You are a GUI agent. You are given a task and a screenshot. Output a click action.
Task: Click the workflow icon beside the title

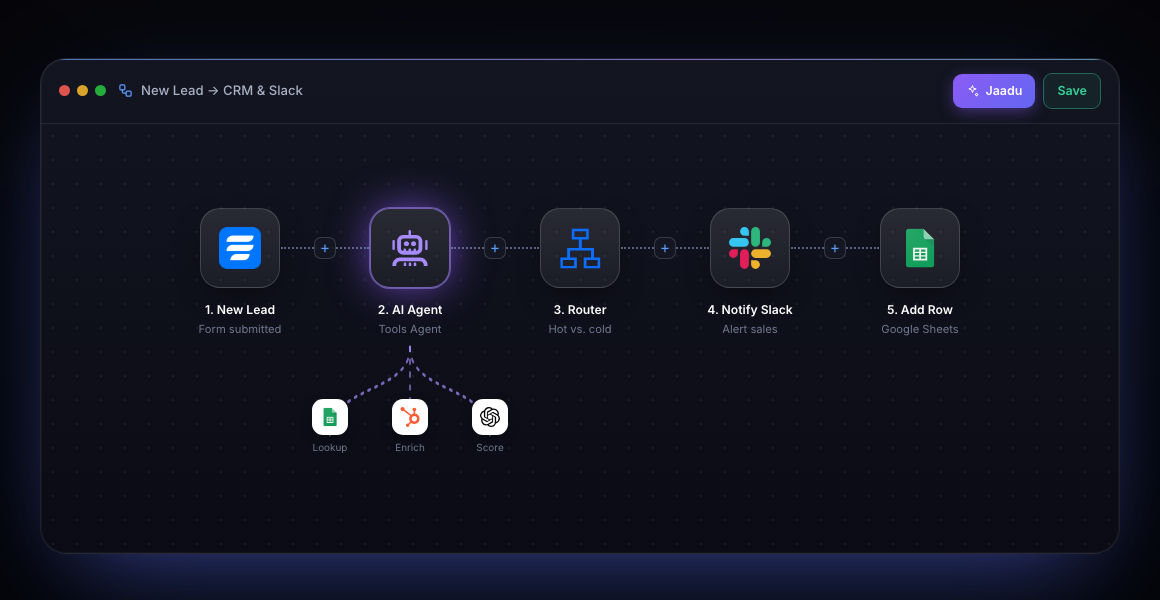tap(126, 91)
